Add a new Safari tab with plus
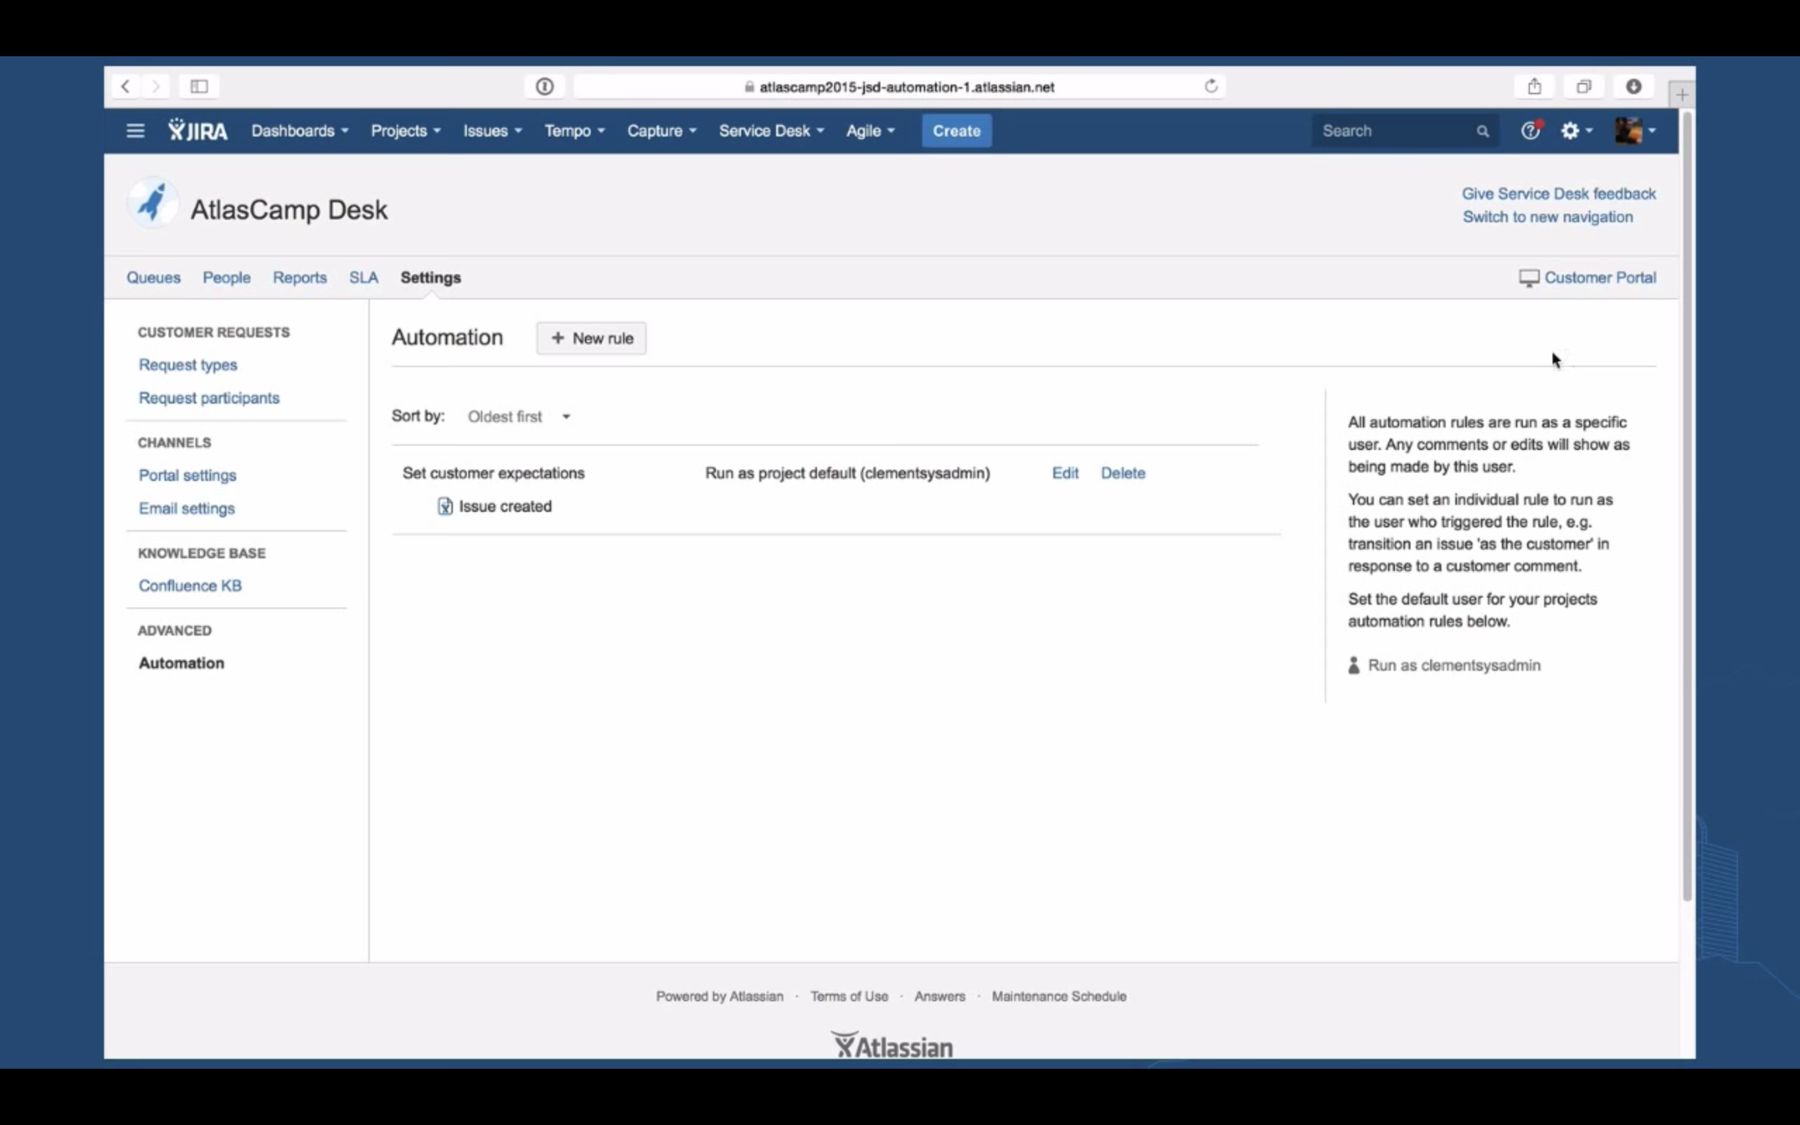Screen dimensions: 1800x1125 1682,94
